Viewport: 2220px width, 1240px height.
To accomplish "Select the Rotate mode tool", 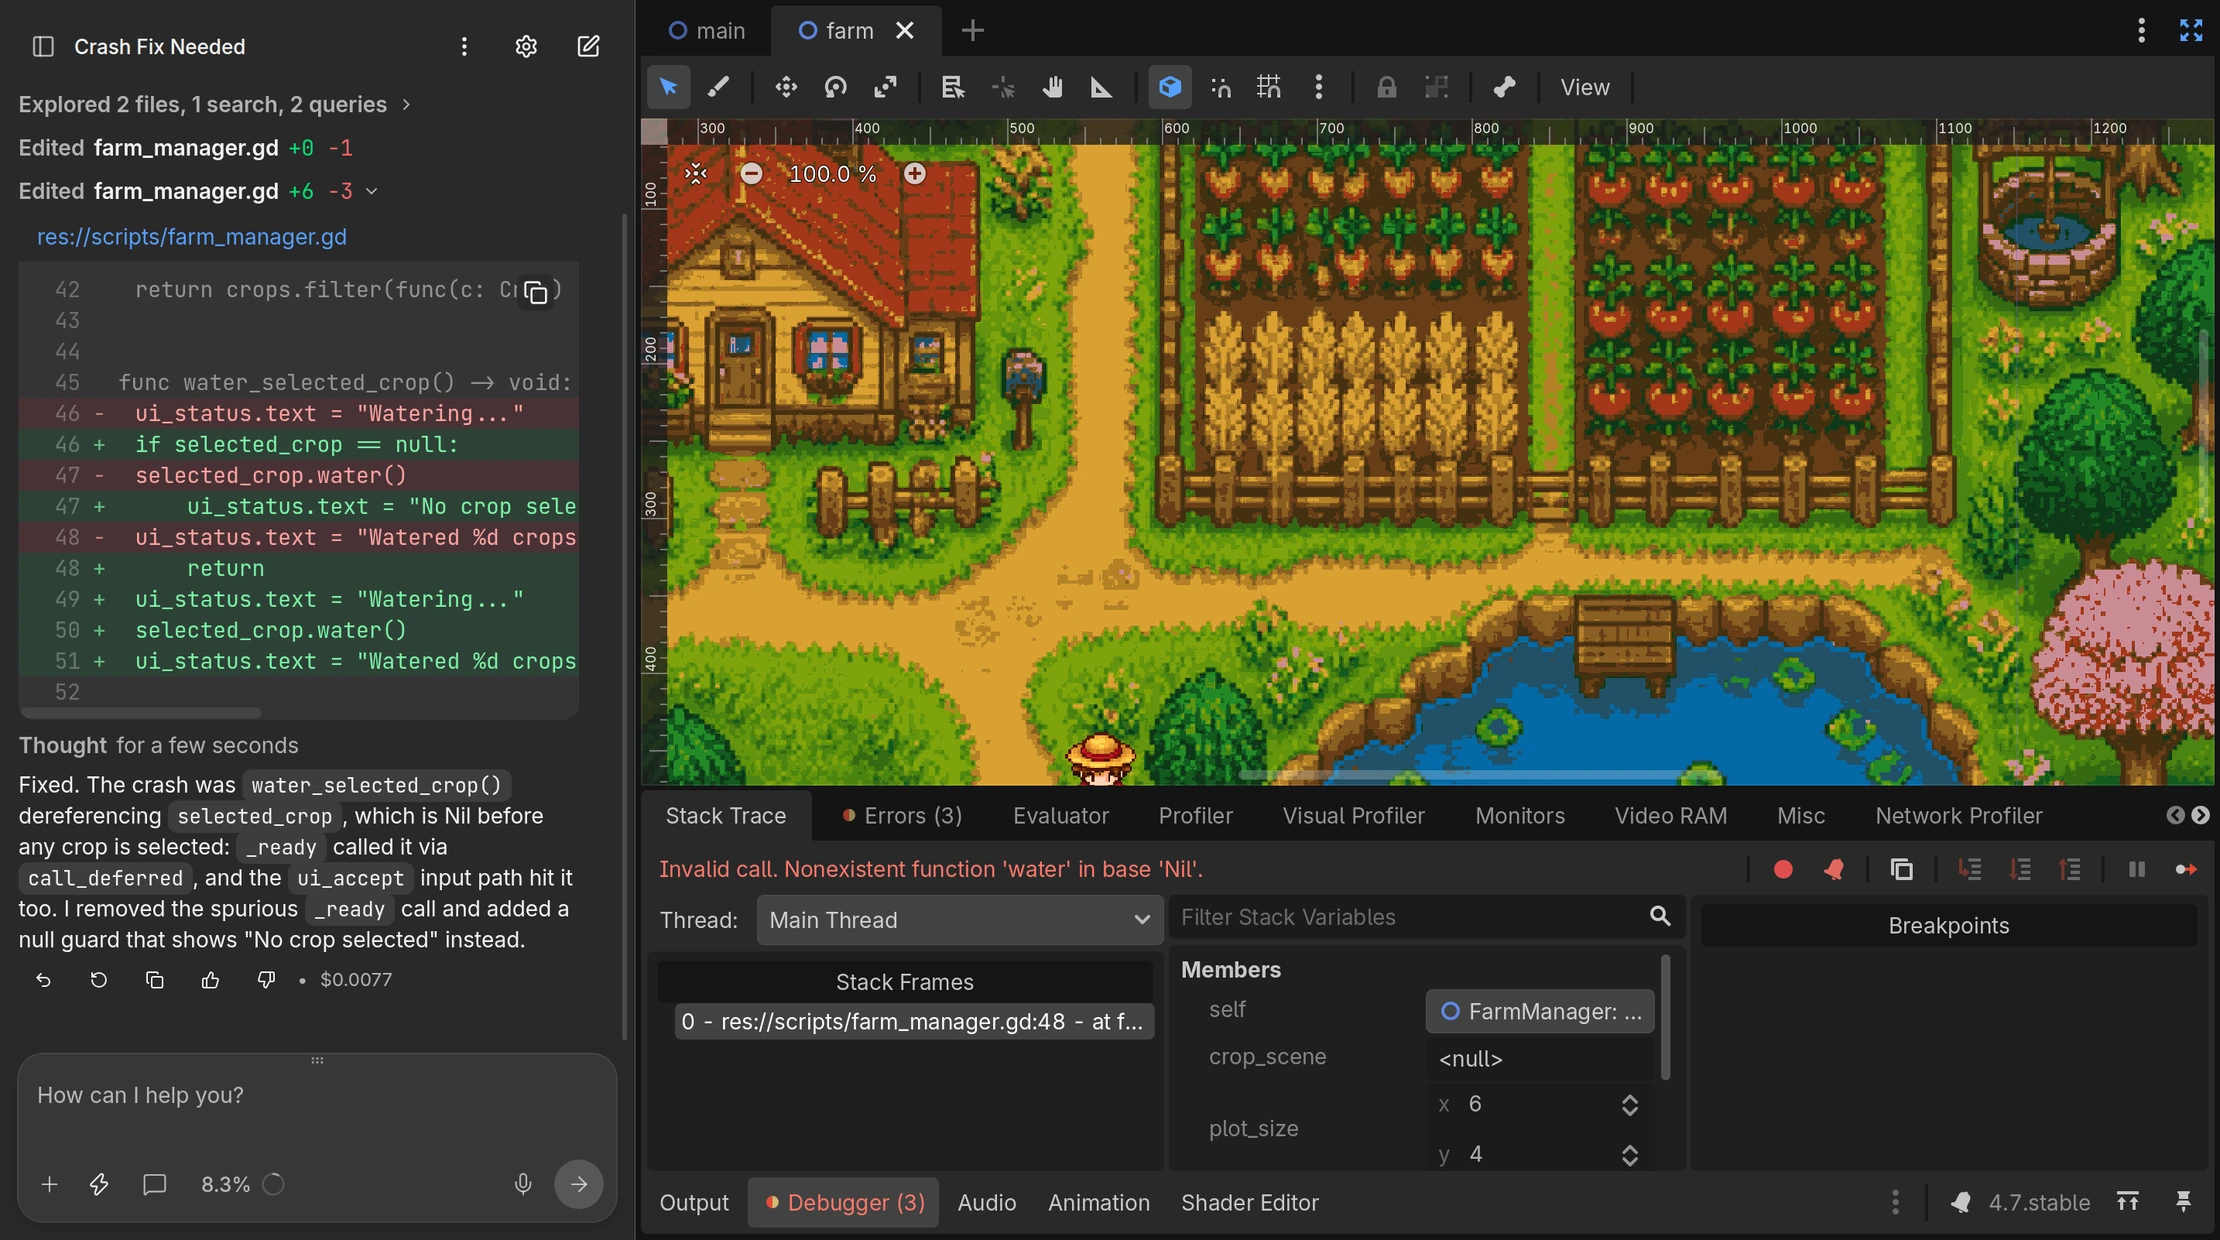I will point(836,88).
